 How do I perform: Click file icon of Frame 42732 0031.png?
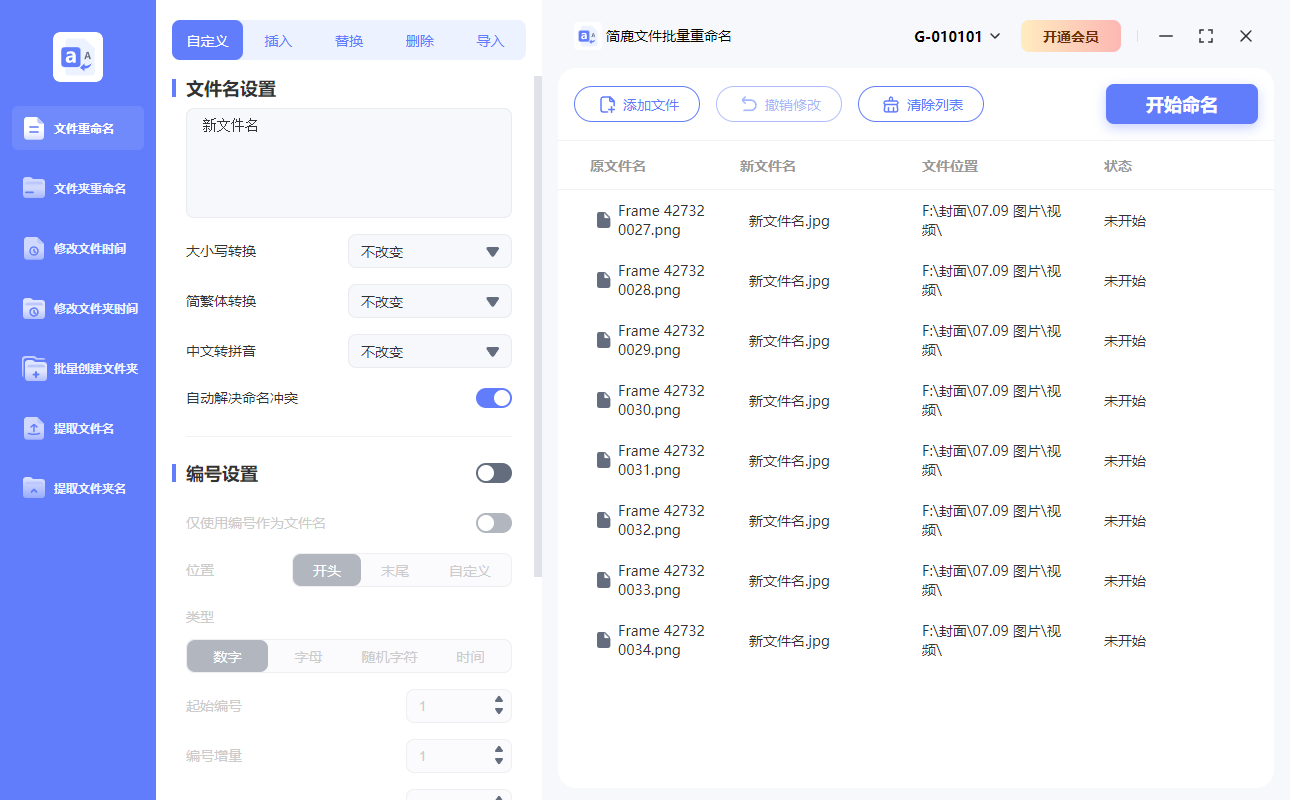(603, 460)
